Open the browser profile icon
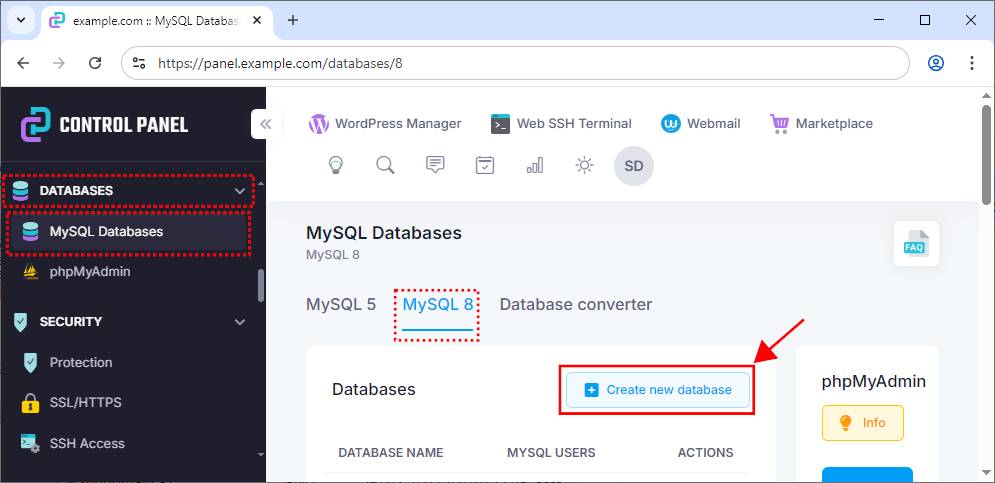 [x=936, y=63]
